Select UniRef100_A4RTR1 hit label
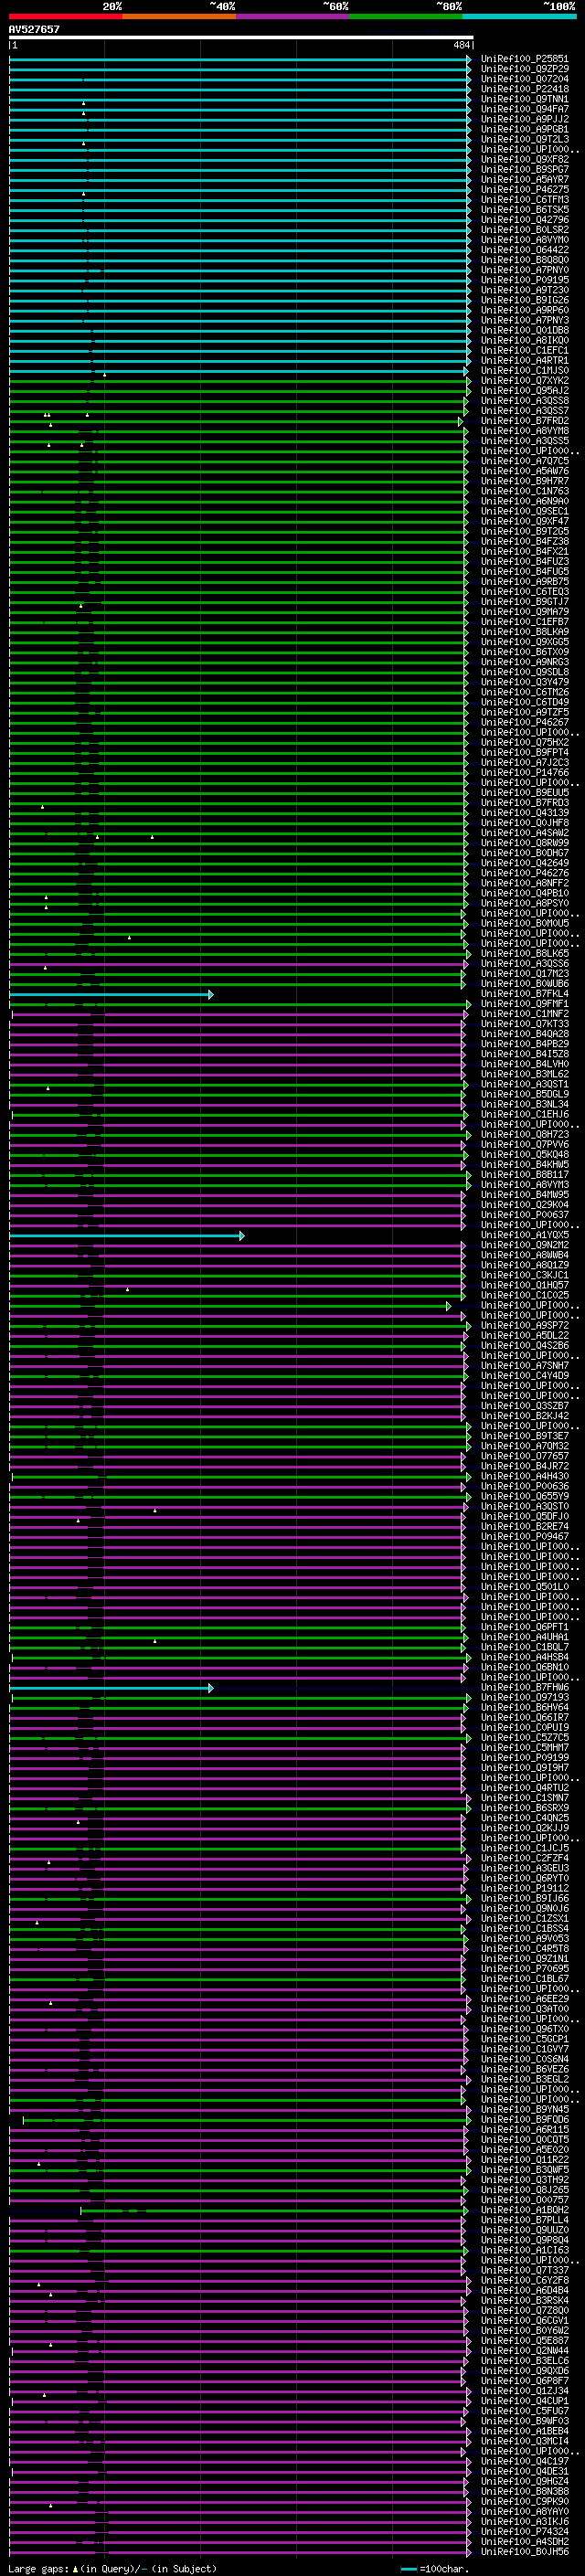 point(525,361)
